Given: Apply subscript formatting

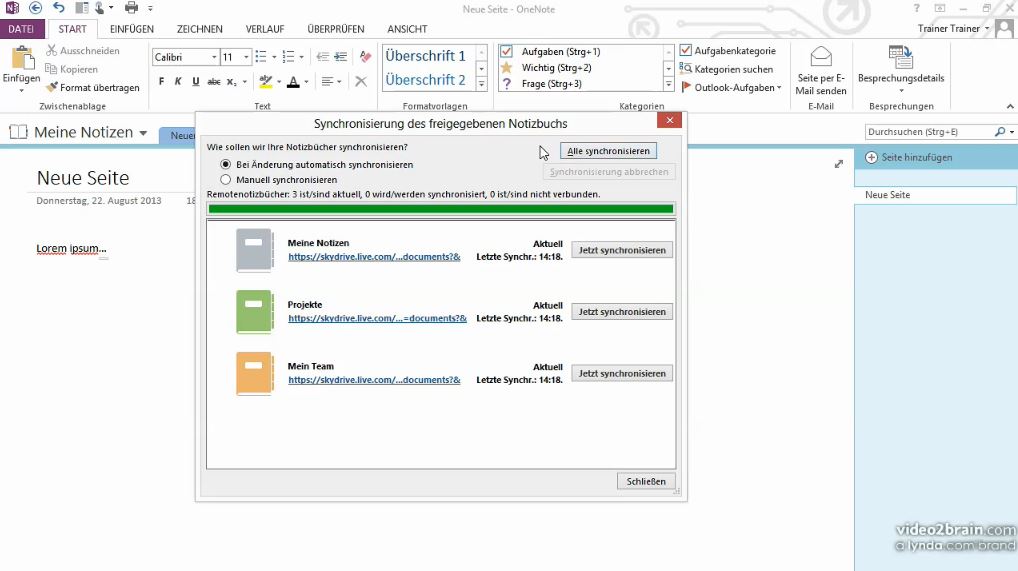Looking at the screenshot, I should tap(231, 81).
